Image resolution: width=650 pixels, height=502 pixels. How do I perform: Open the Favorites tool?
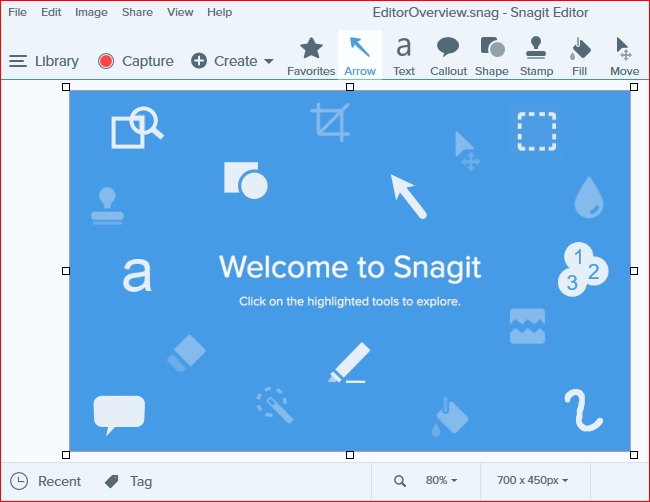click(311, 56)
